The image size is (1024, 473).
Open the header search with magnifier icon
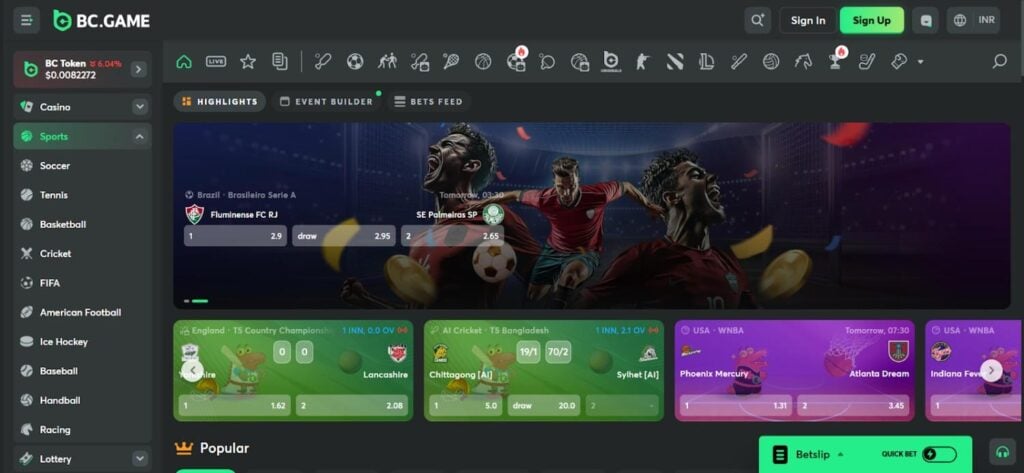click(x=758, y=20)
